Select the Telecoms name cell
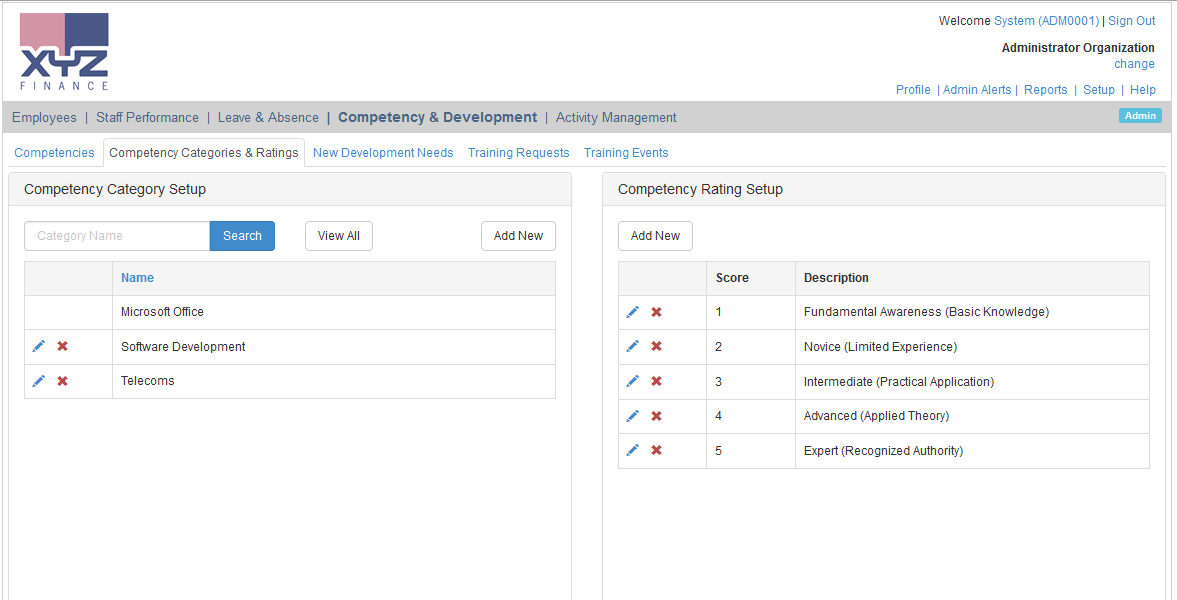Screen dimensions: 1177x600 pos(334,381)
